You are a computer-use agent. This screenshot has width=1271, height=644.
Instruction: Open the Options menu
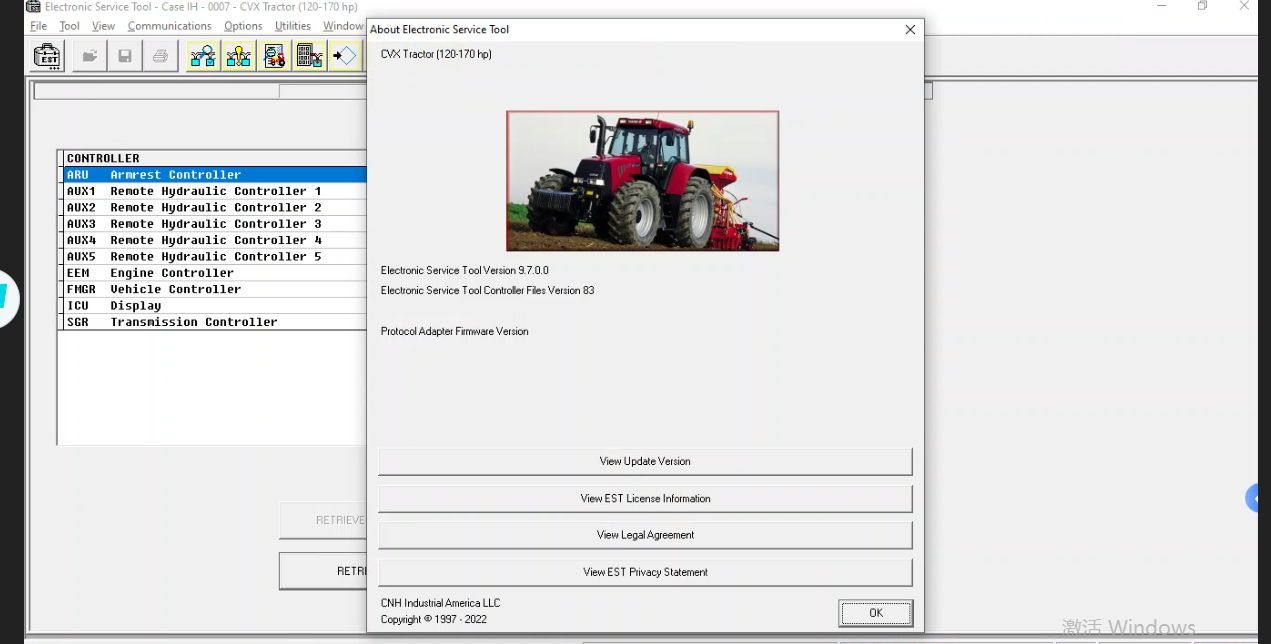pos(243,26)
